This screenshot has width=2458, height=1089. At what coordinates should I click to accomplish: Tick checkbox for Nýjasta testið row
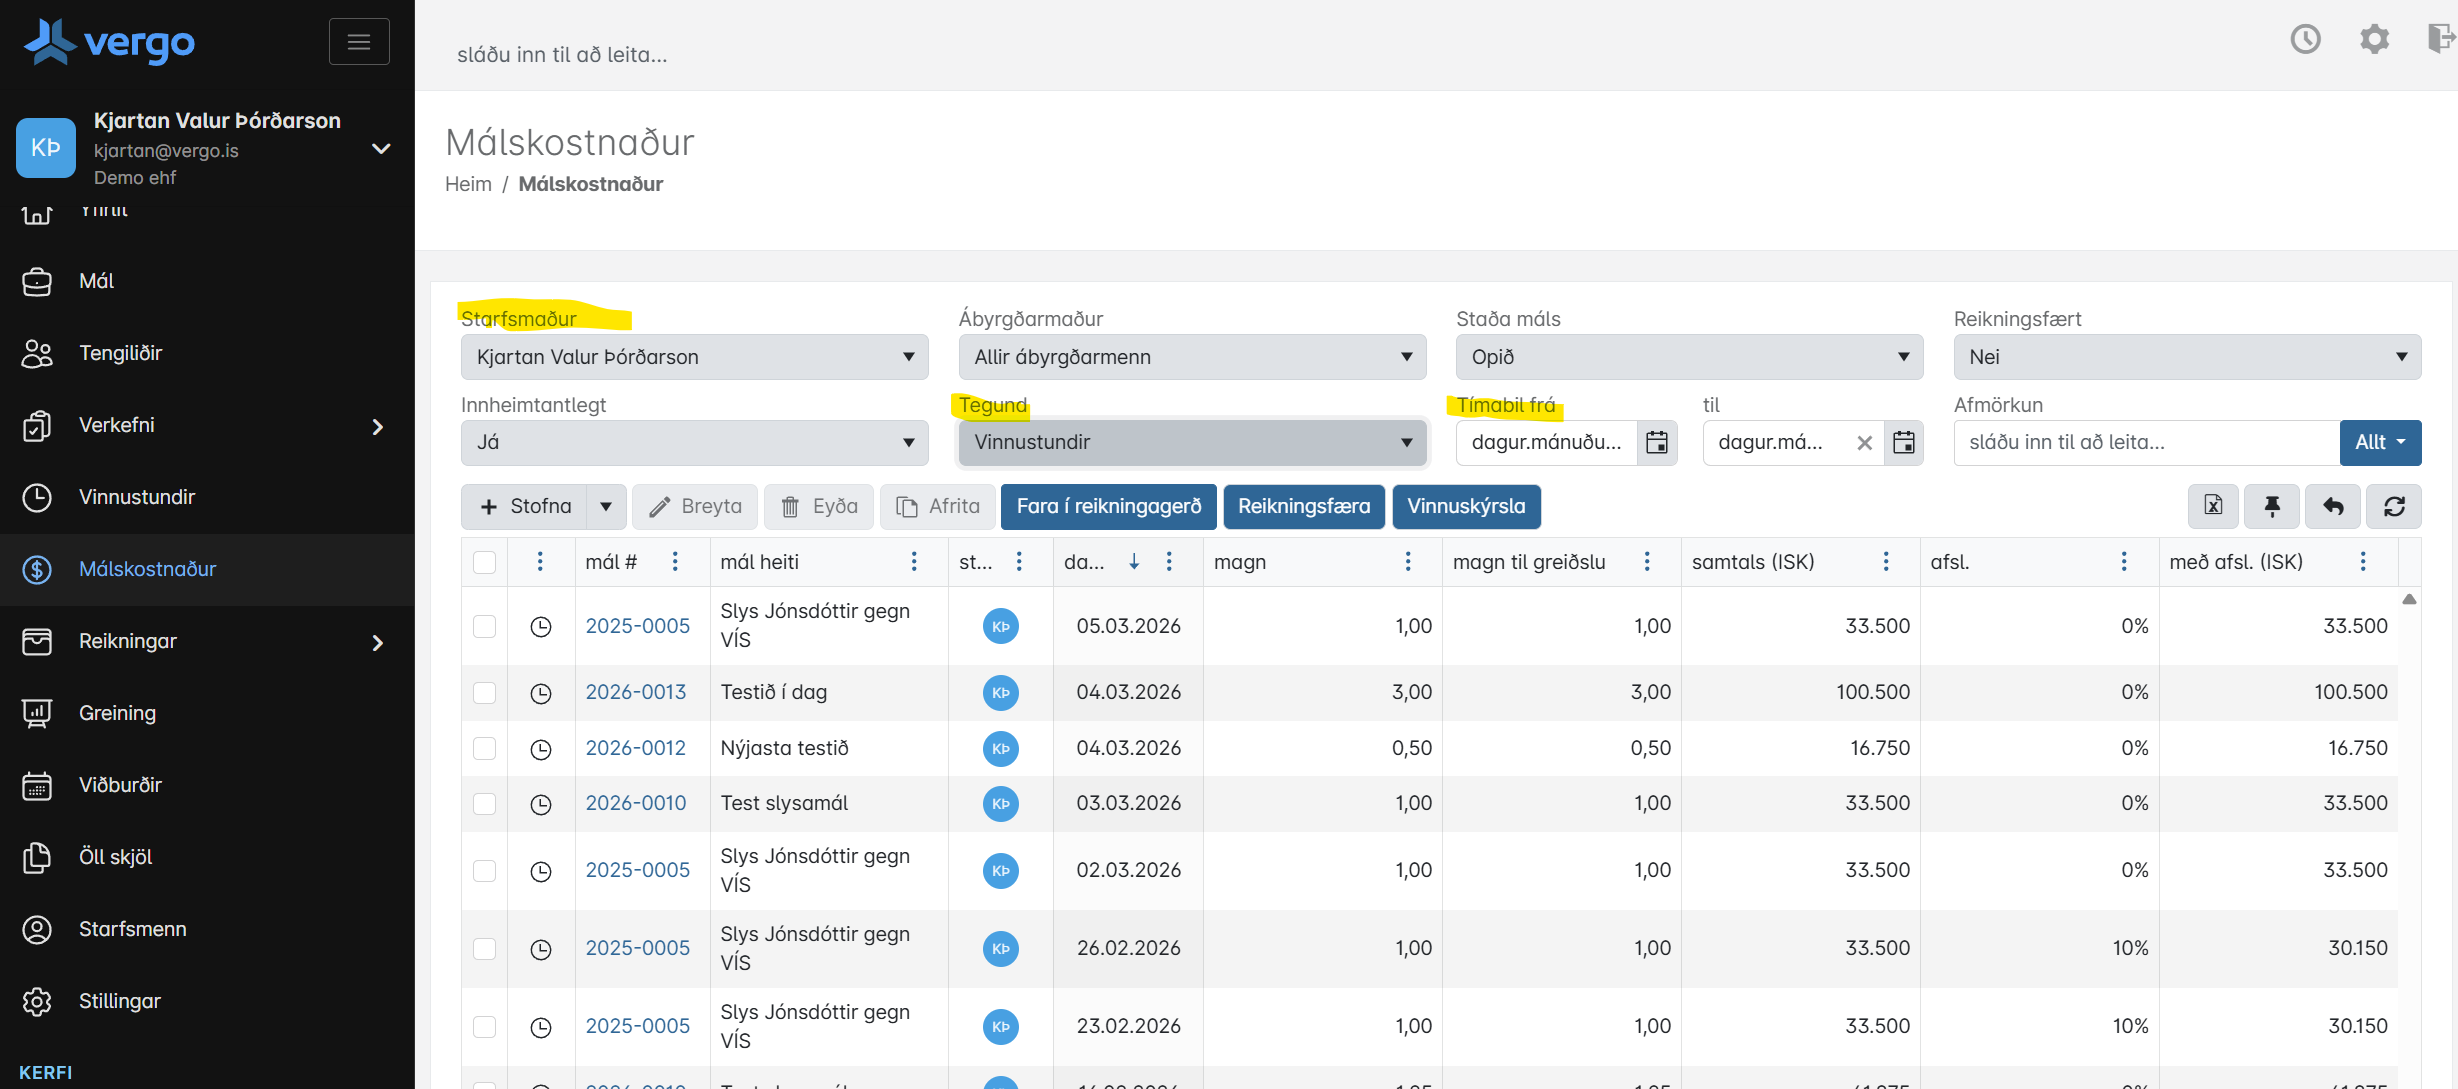coord(484,748)
